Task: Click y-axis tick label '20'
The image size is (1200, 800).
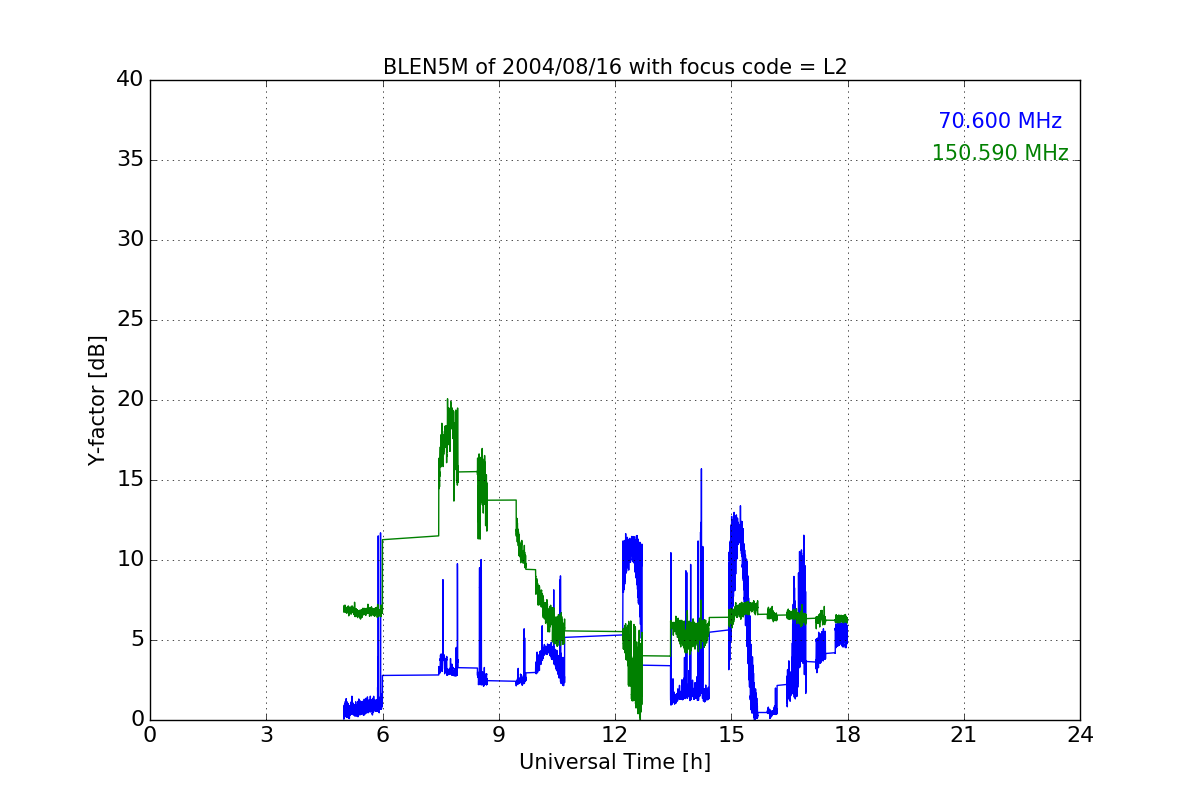Action: point(130,400)
